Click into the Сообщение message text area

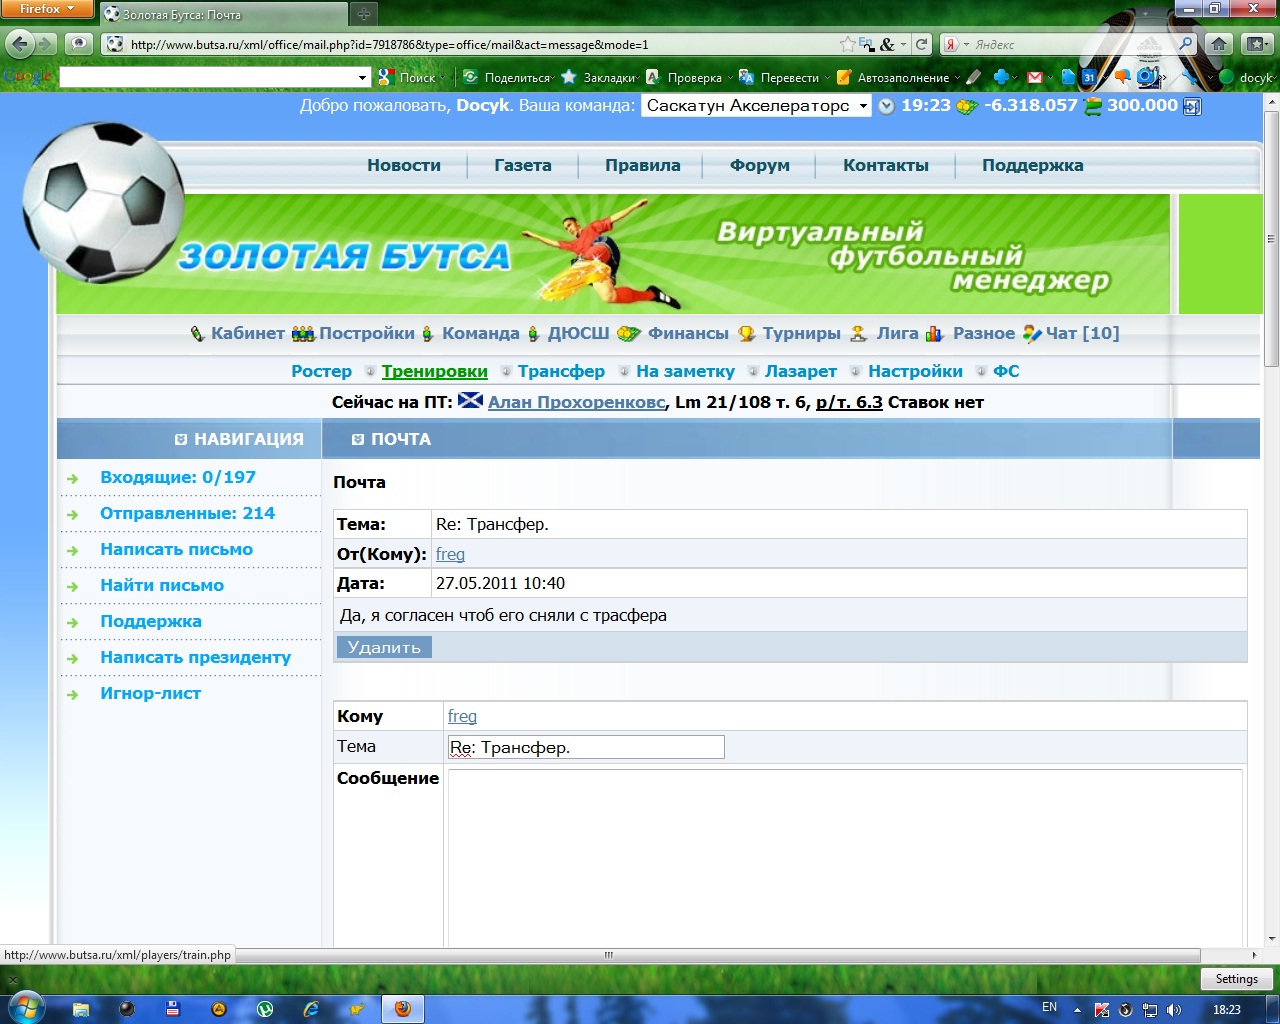844,855
